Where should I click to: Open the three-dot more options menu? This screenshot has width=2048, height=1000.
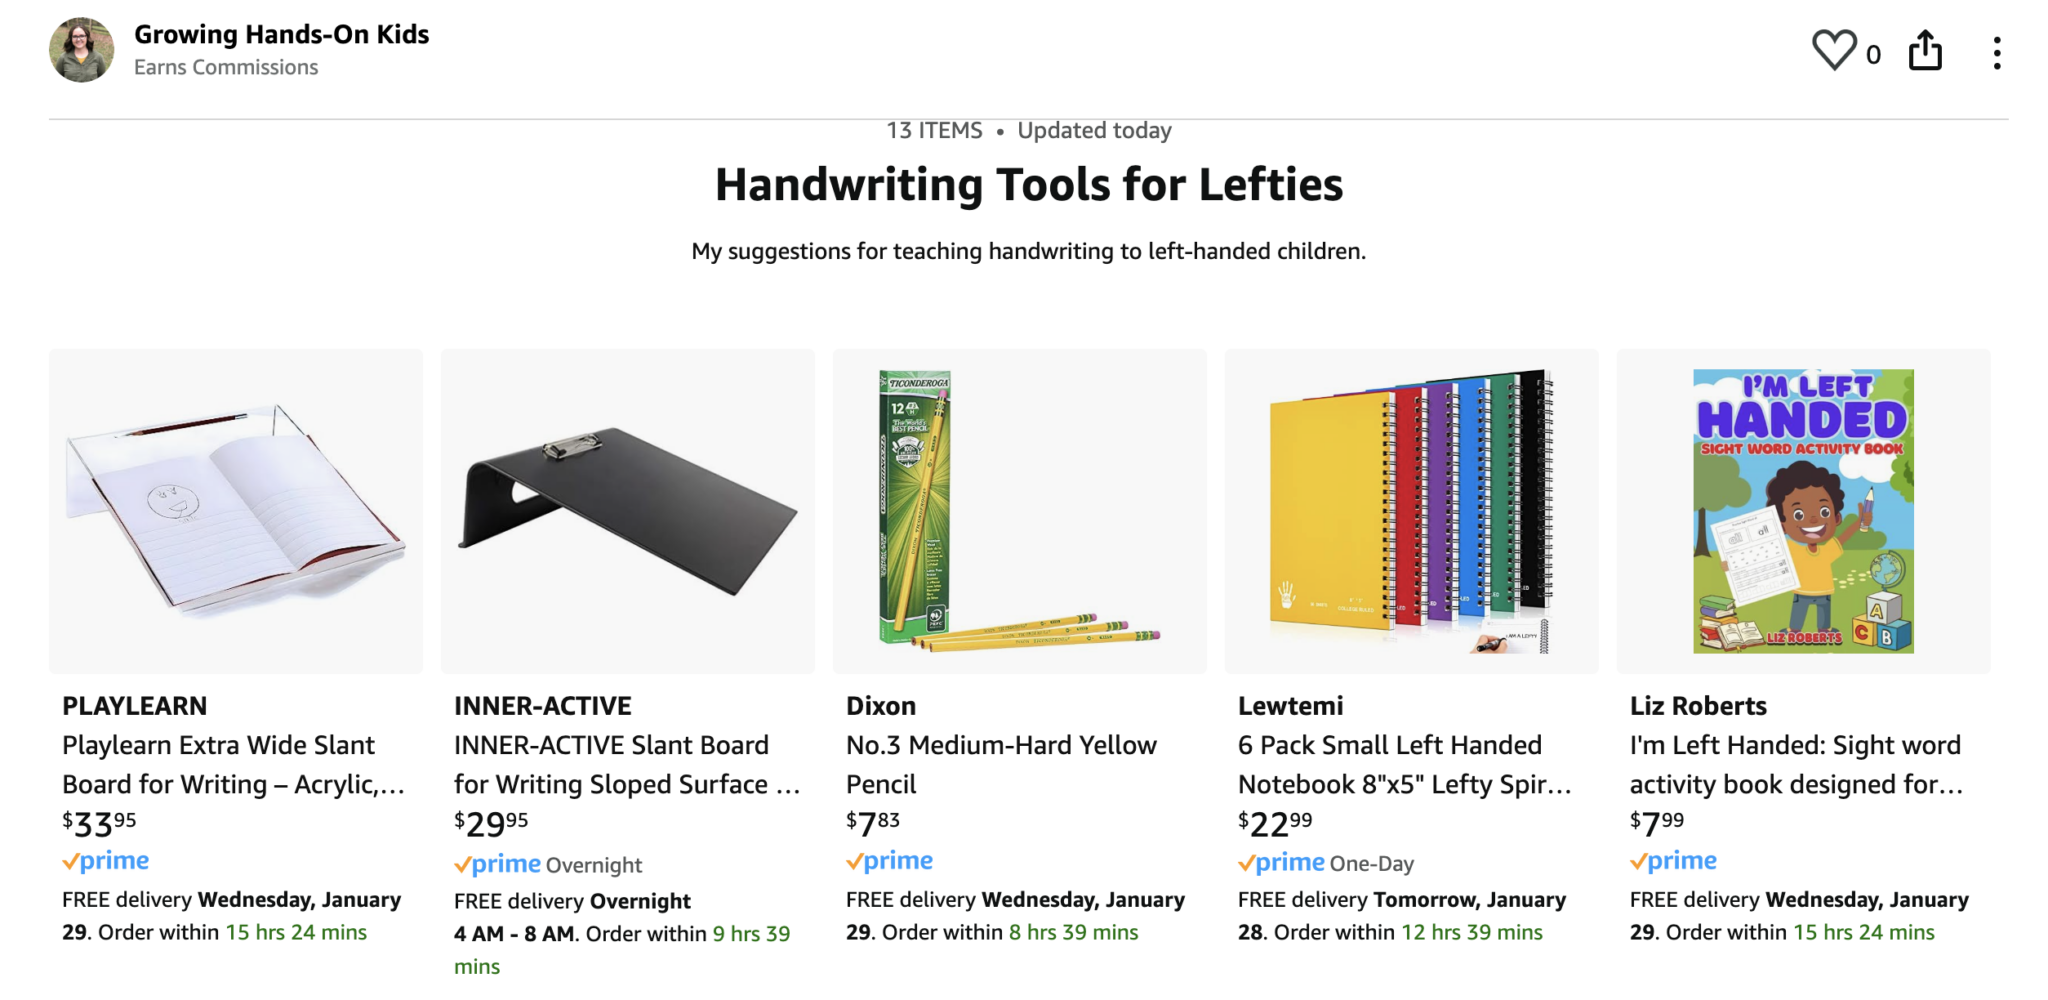coord(1996,53)
